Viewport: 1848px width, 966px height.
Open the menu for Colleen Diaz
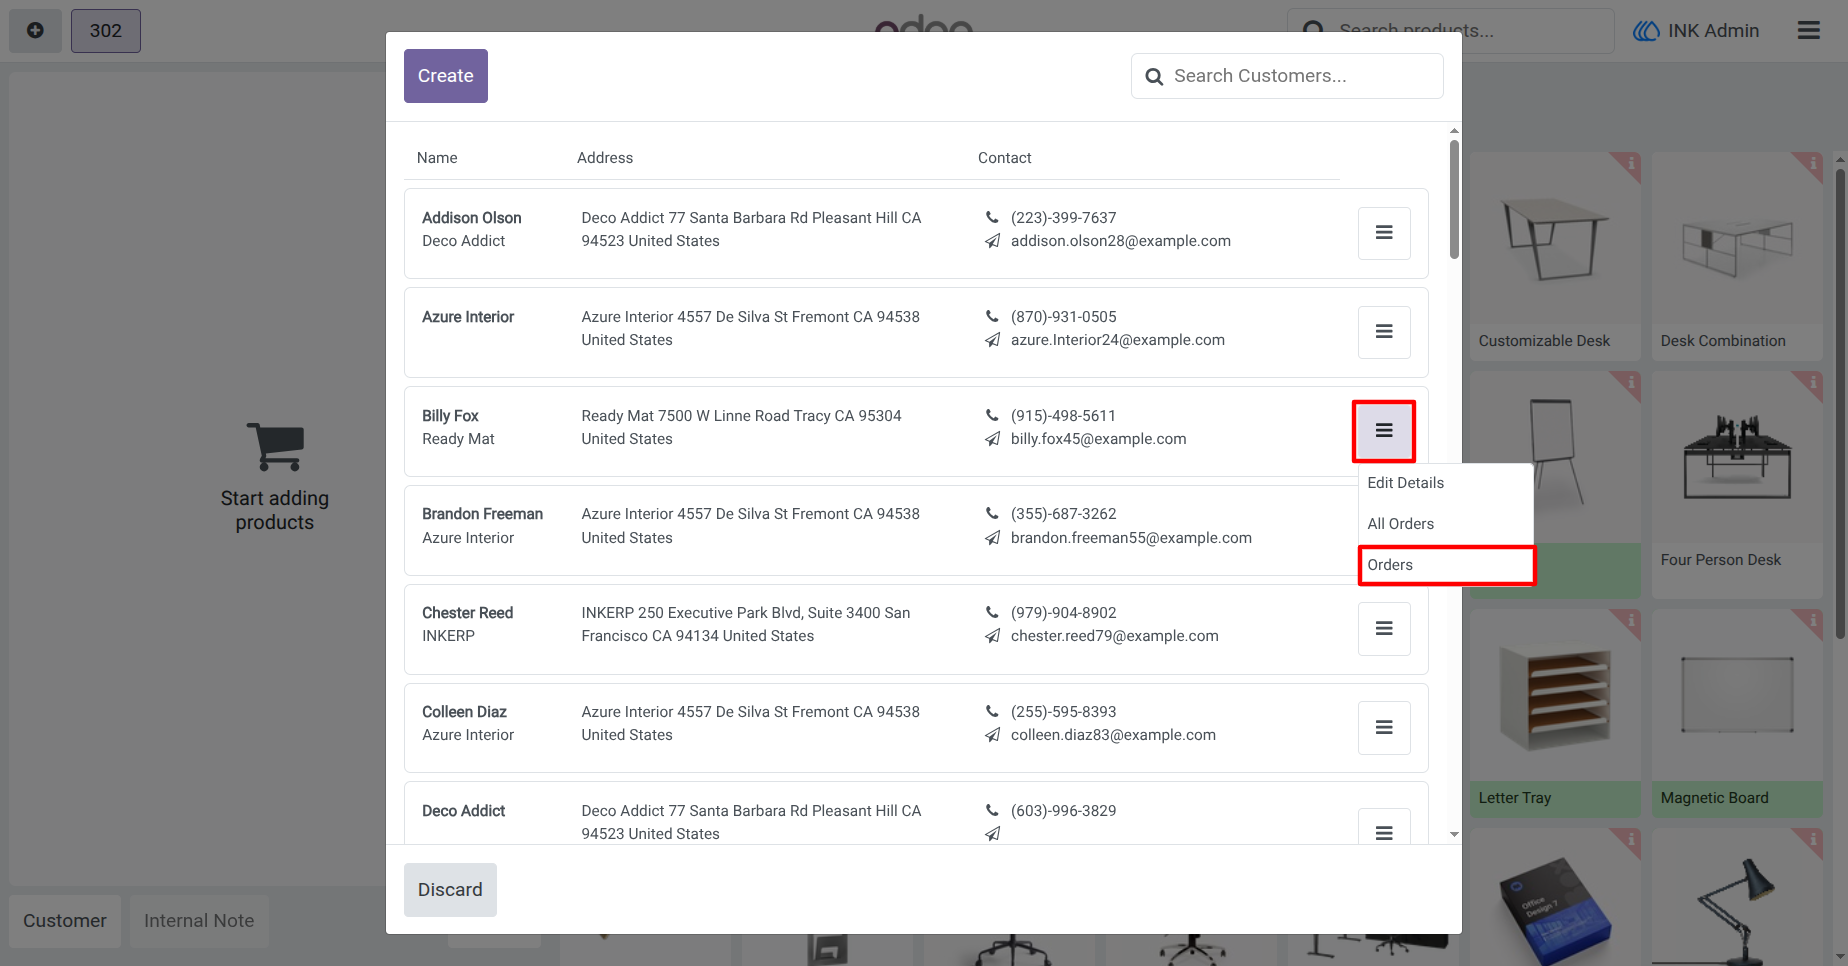click(x=1384, y=728)
